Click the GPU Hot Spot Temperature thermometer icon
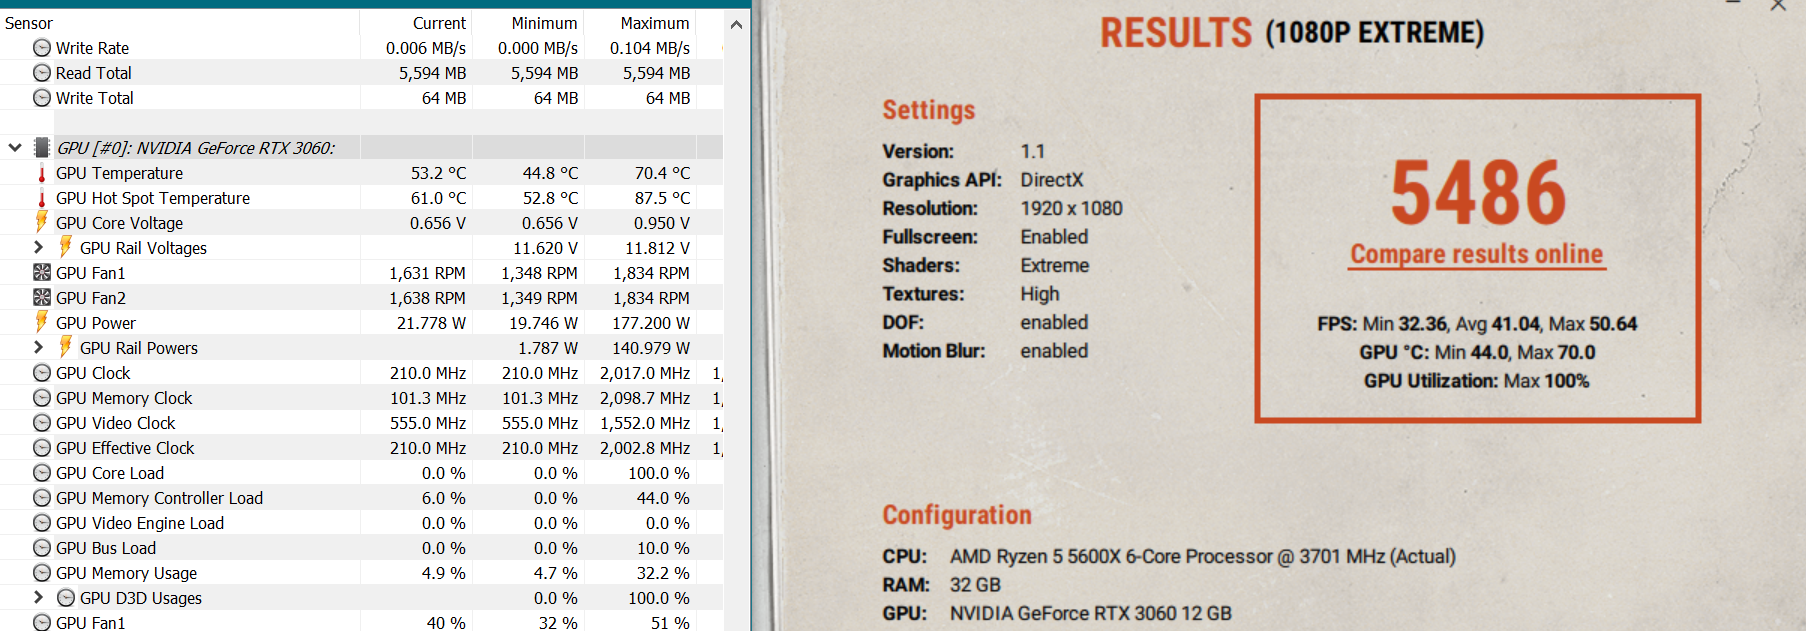The width and height of the screenshot is (1806, 631). pos(42,198)
